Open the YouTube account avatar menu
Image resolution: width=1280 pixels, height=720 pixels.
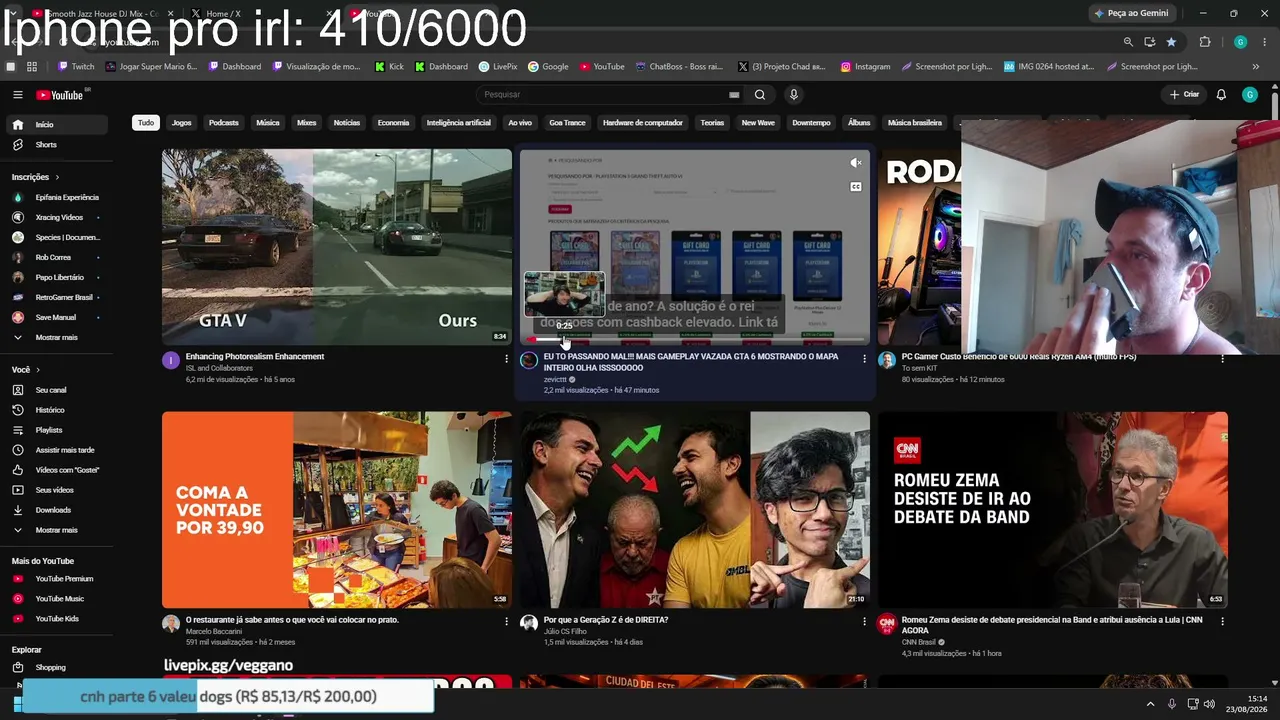point(1250,95)
